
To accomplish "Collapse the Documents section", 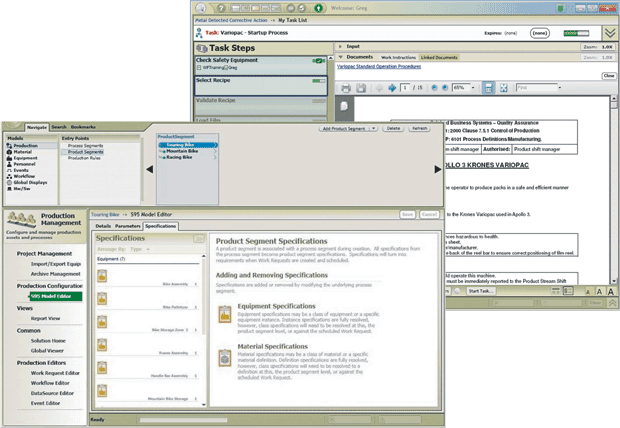I will pos(340,57).
